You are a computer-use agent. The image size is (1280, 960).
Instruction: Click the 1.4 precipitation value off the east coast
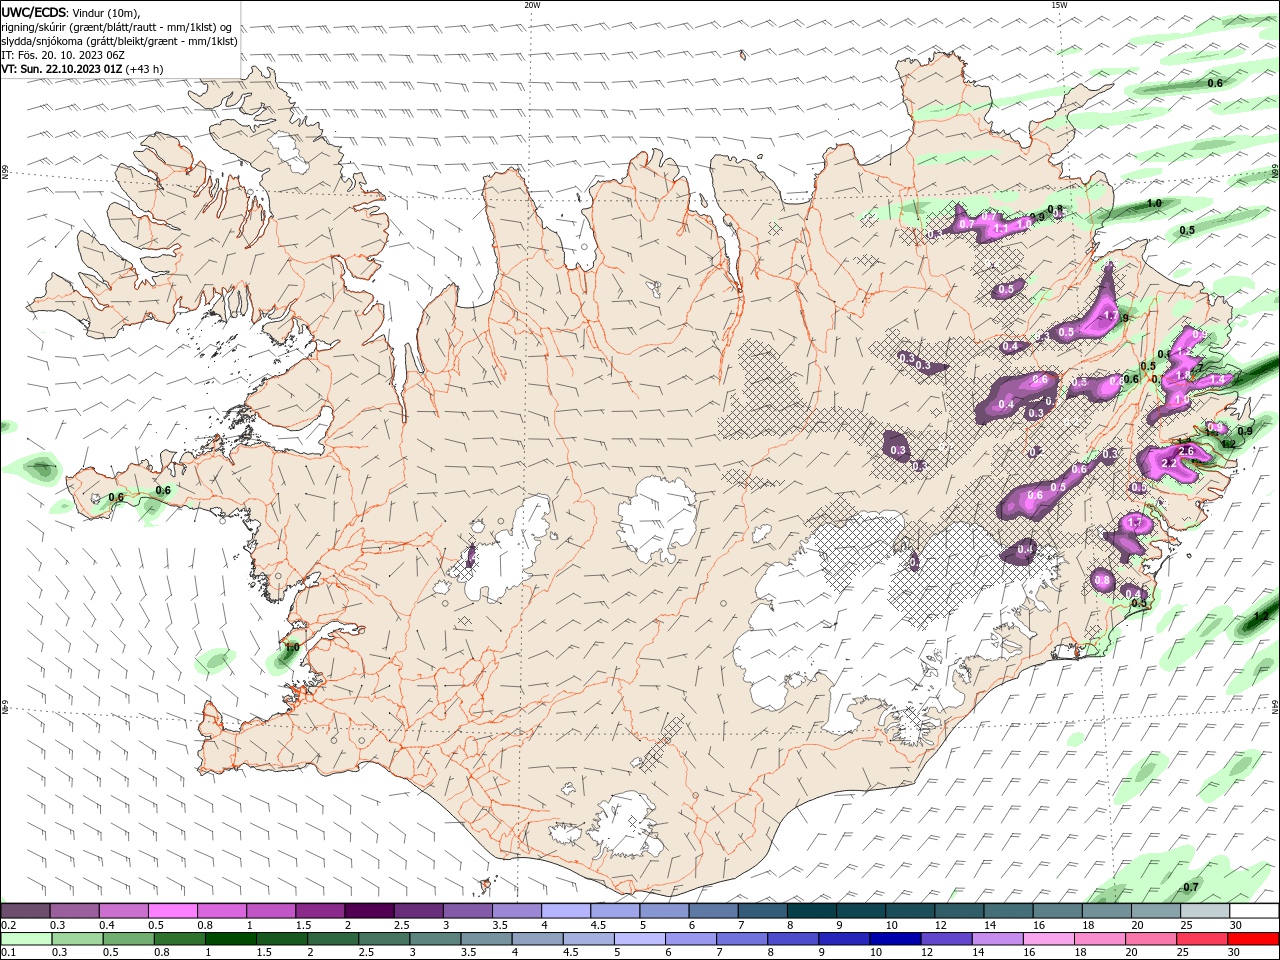click(x=1218, y=380)
